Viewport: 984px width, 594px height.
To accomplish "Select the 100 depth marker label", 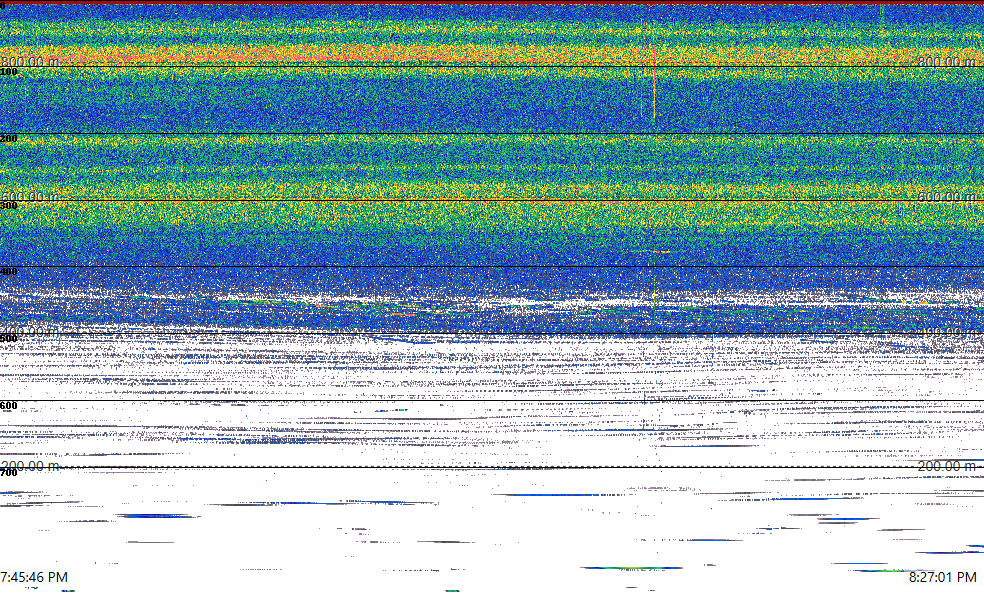I will [x=9, y=72].
